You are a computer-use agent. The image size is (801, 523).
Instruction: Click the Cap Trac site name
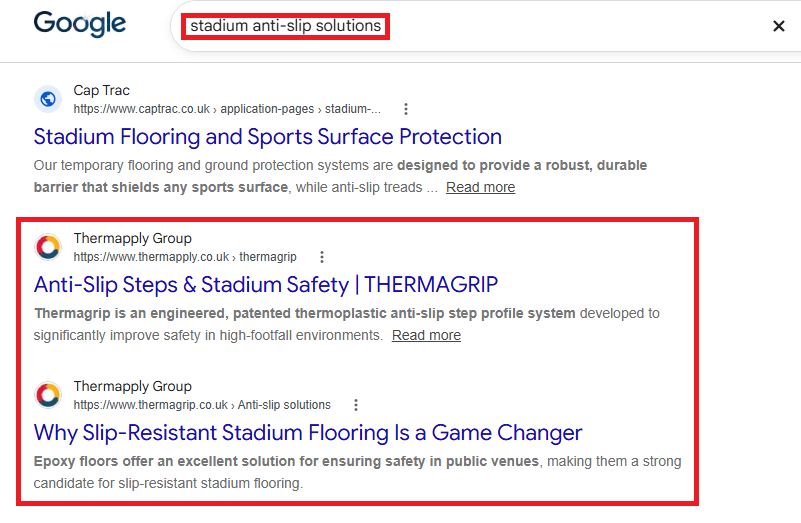[x=102, y=90]
